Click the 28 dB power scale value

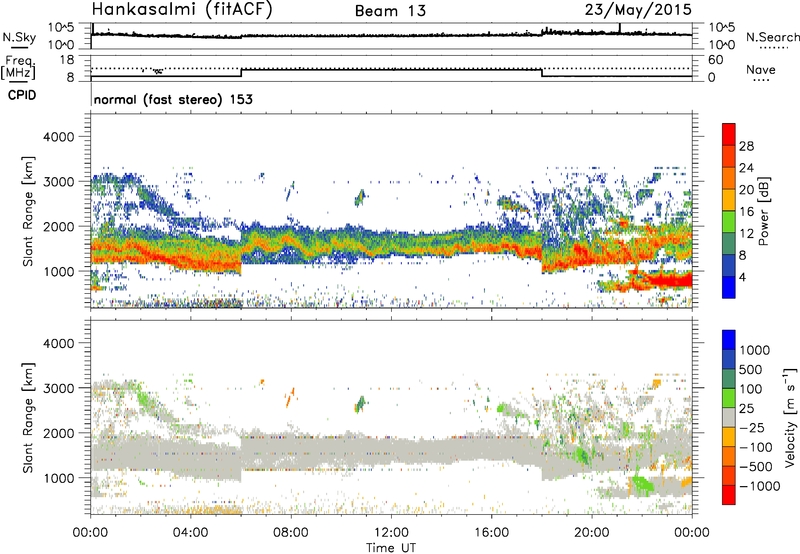(x=746, y=146)
